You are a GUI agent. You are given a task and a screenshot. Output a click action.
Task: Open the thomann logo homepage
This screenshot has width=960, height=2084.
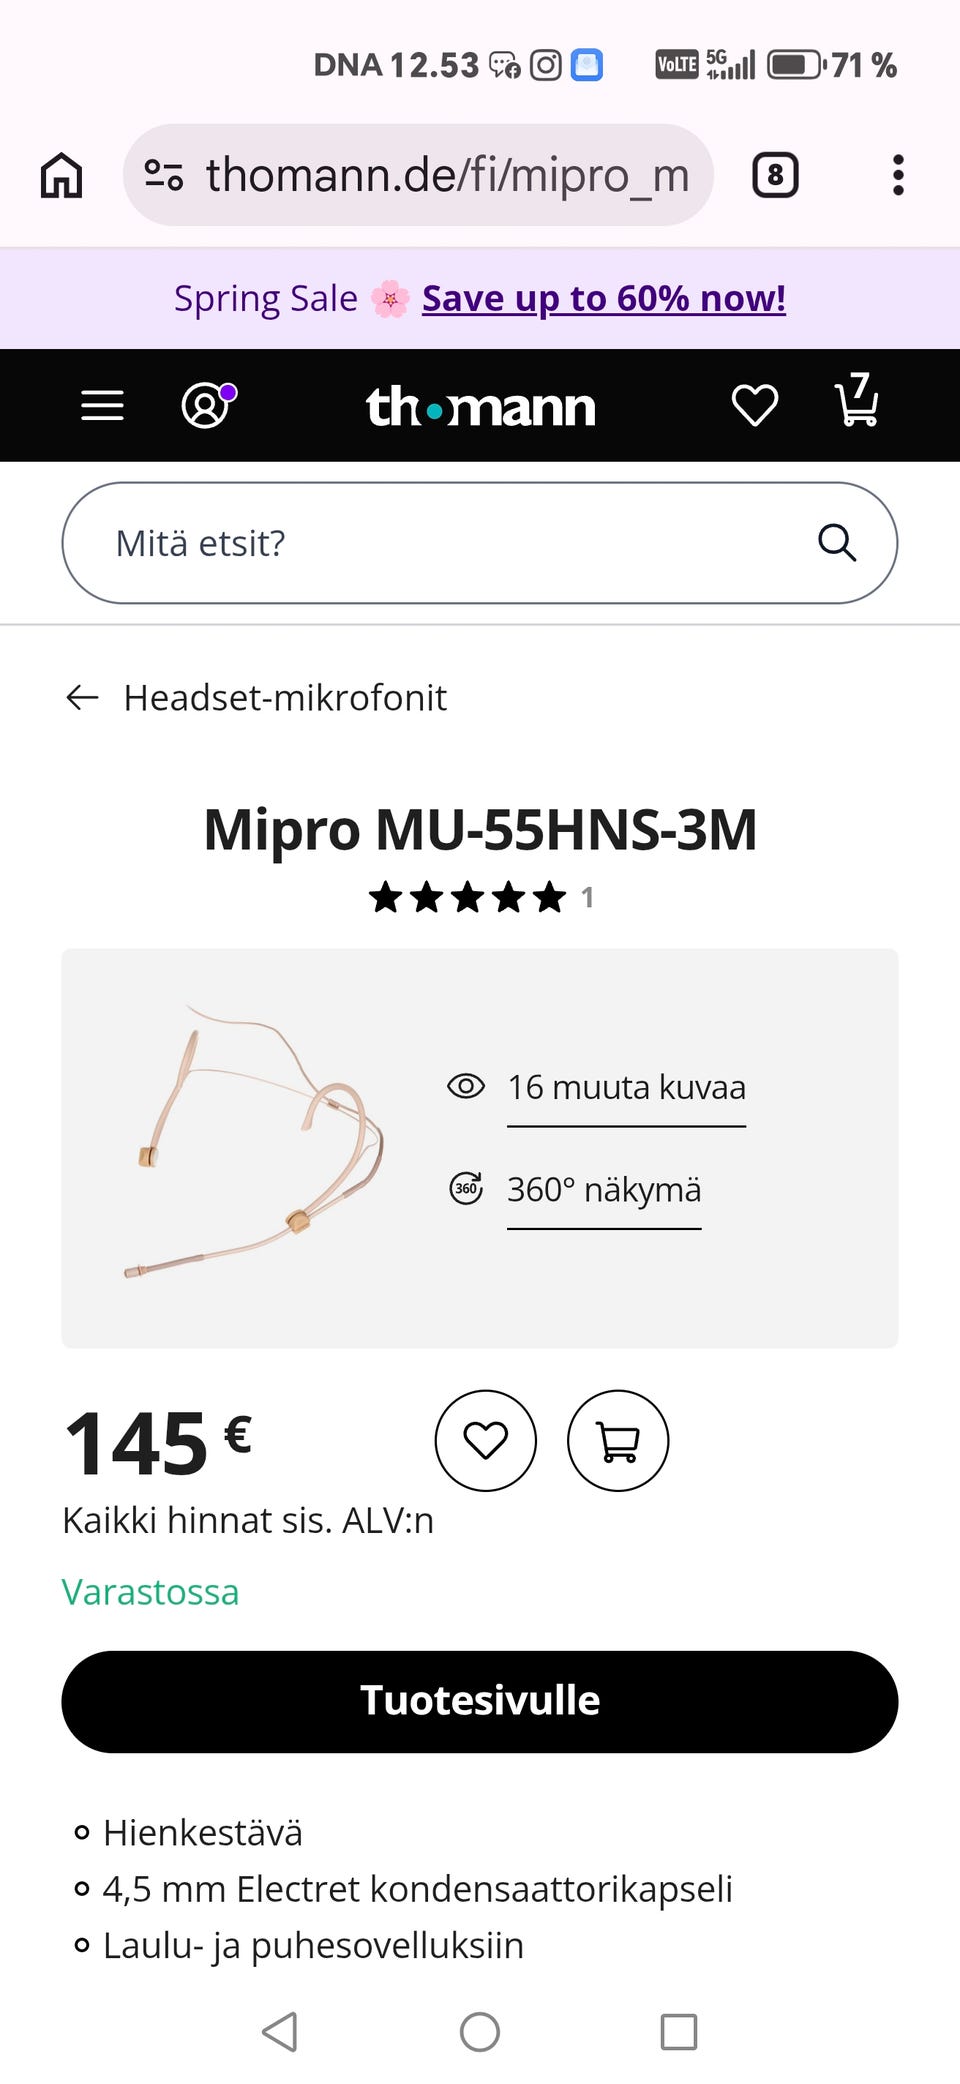point(480,407)
